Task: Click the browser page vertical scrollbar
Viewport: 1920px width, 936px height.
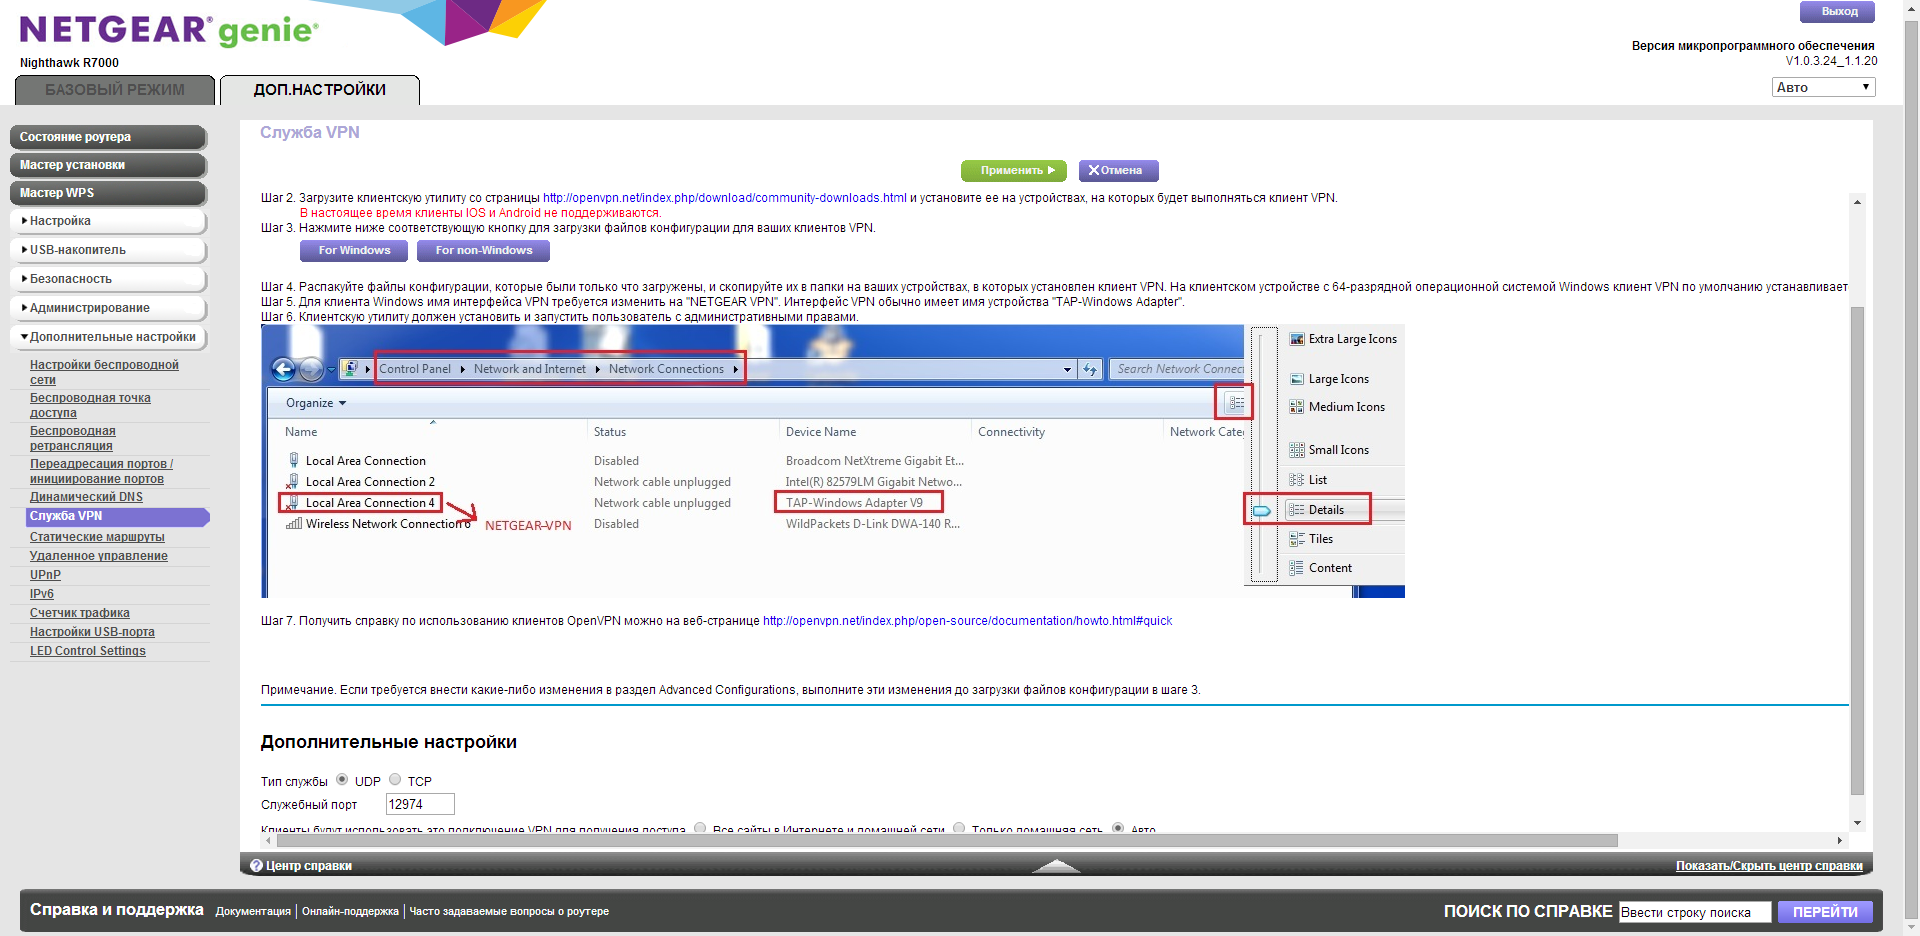Action: 1911,470
